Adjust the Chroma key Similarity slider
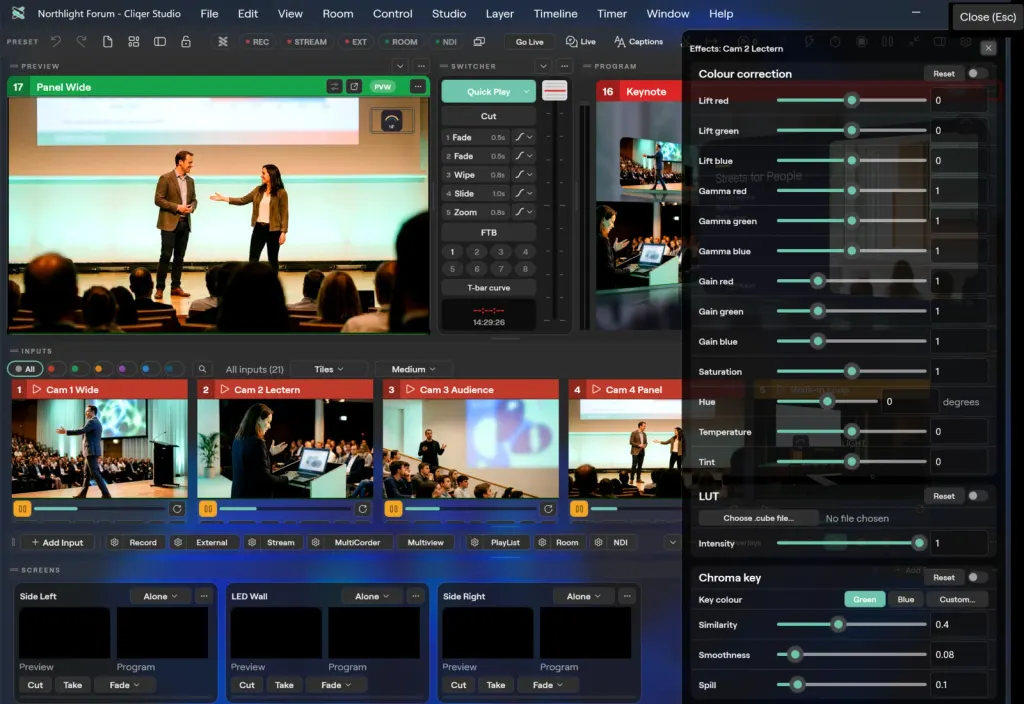This screenshot has height=704, width=1024. click(x=852, y=624)
